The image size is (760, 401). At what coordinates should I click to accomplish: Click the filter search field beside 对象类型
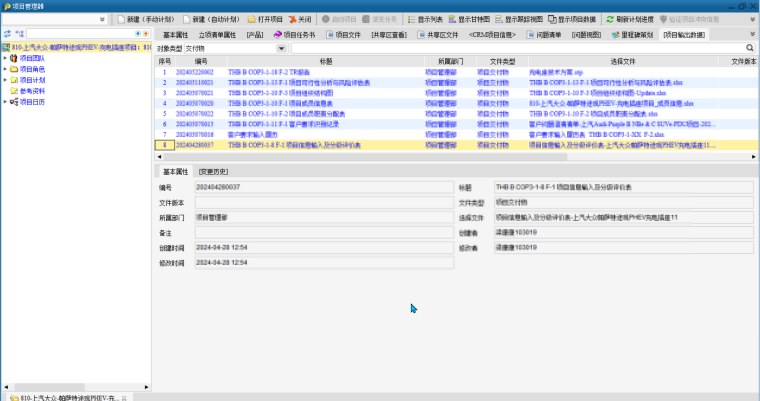[x=518, y=48]
